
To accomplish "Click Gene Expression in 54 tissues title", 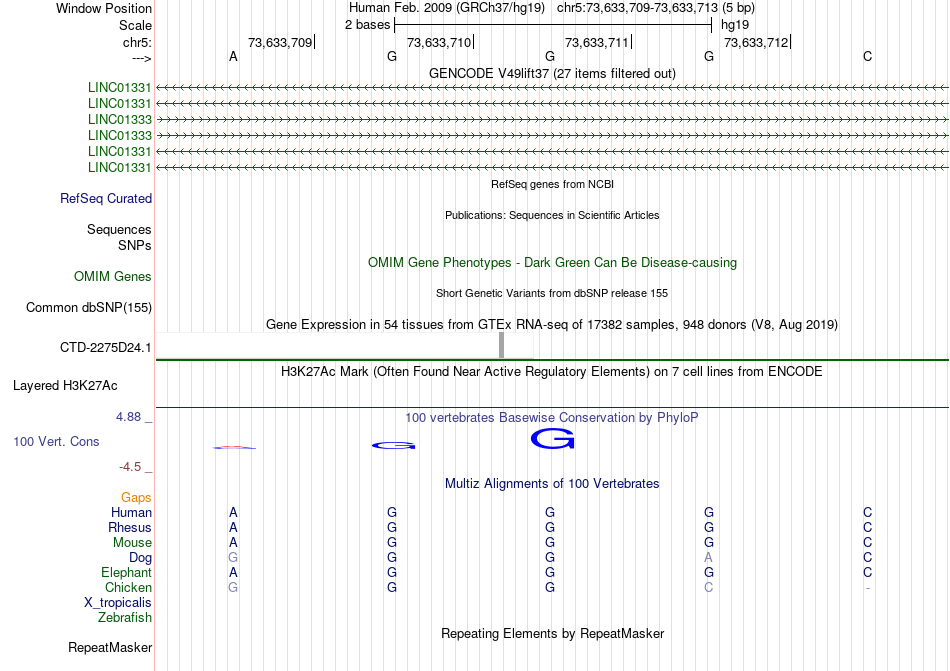I will coord(552,325).
